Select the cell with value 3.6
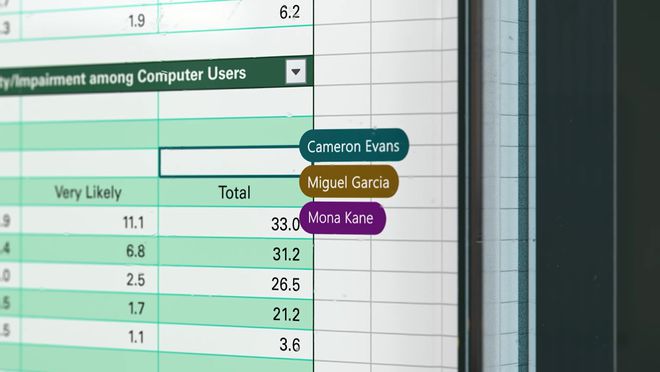Screen dimensions: 660x372 tap(236, 343)
